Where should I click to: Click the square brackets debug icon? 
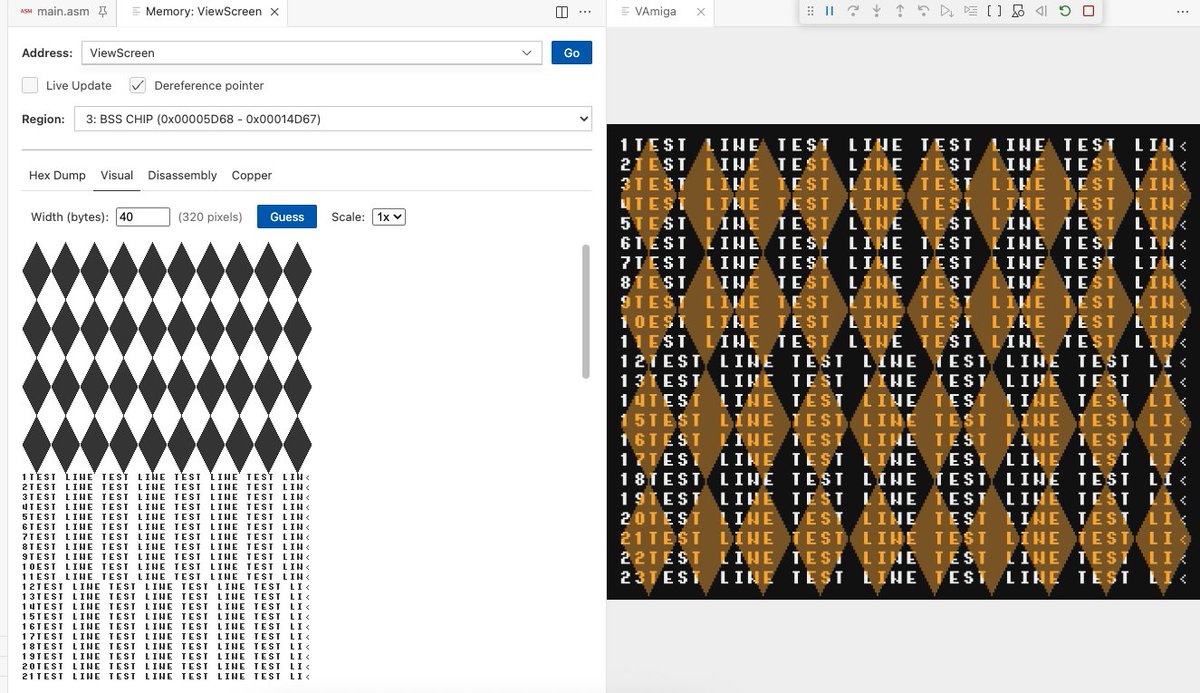(x=994, y=11)
